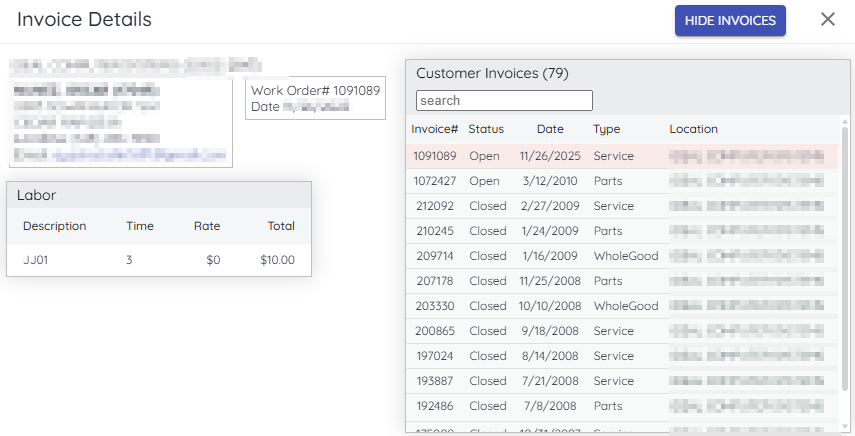Select invoice 192486 Parts row

point(435,406)
